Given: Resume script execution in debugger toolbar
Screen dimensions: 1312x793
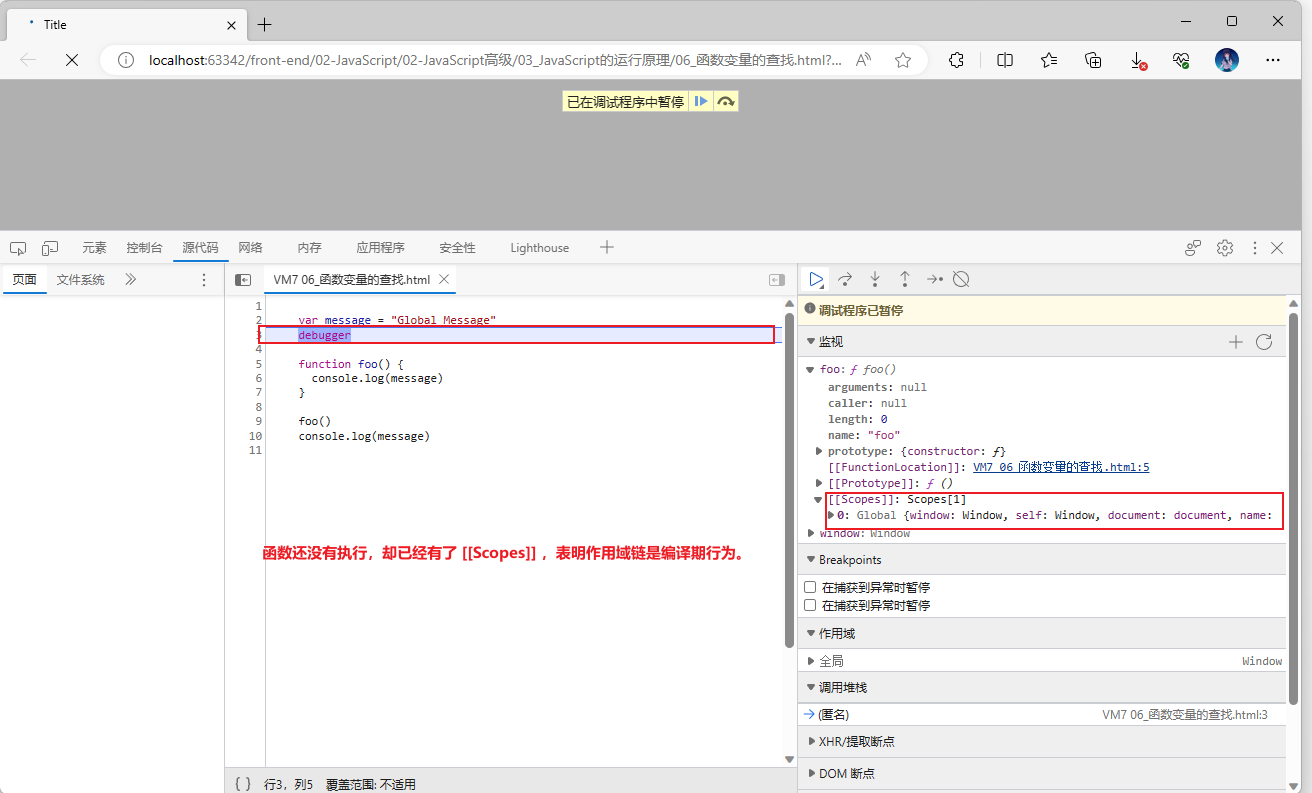Looking at the screenshot, I should tap(816, 280).
